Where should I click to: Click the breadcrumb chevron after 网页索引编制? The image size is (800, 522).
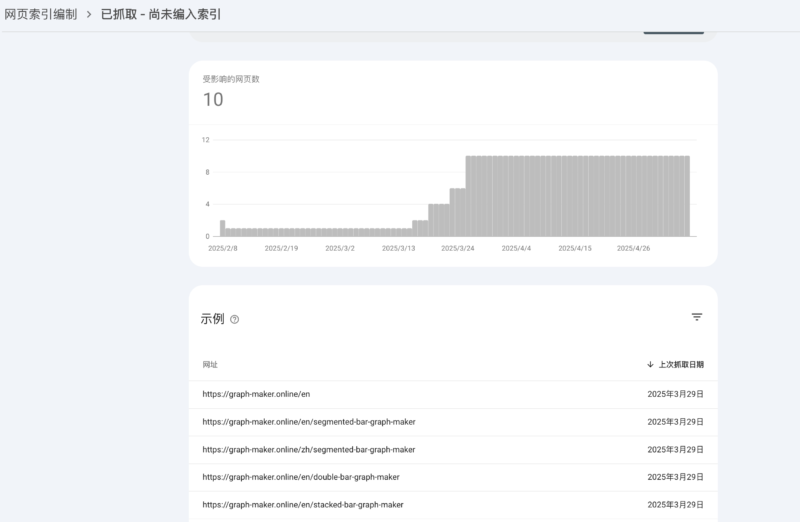pyautogui.click(x=89, y=15)
